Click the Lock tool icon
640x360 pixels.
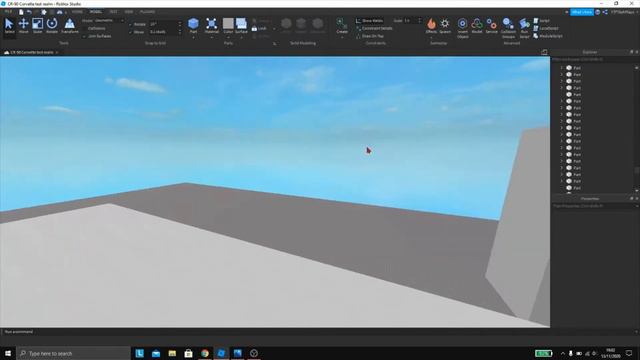tap(259, 29)
